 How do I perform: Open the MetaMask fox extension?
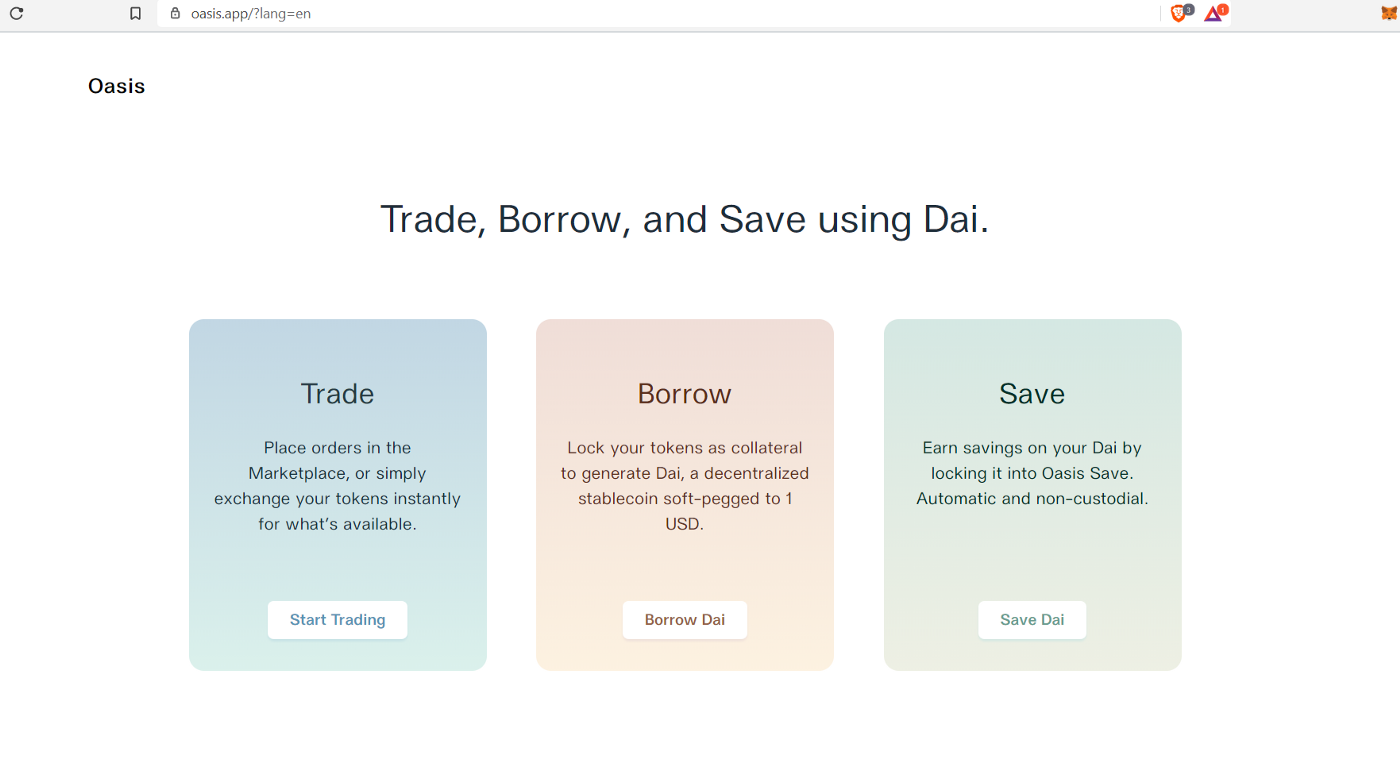click(x=1385, y=14)
